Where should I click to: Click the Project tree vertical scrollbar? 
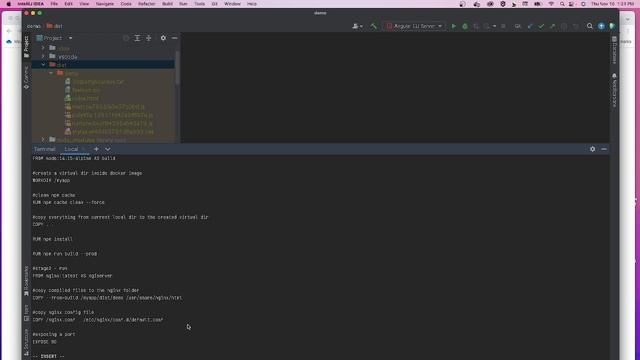pyautogui.click(x=177, y=67)
